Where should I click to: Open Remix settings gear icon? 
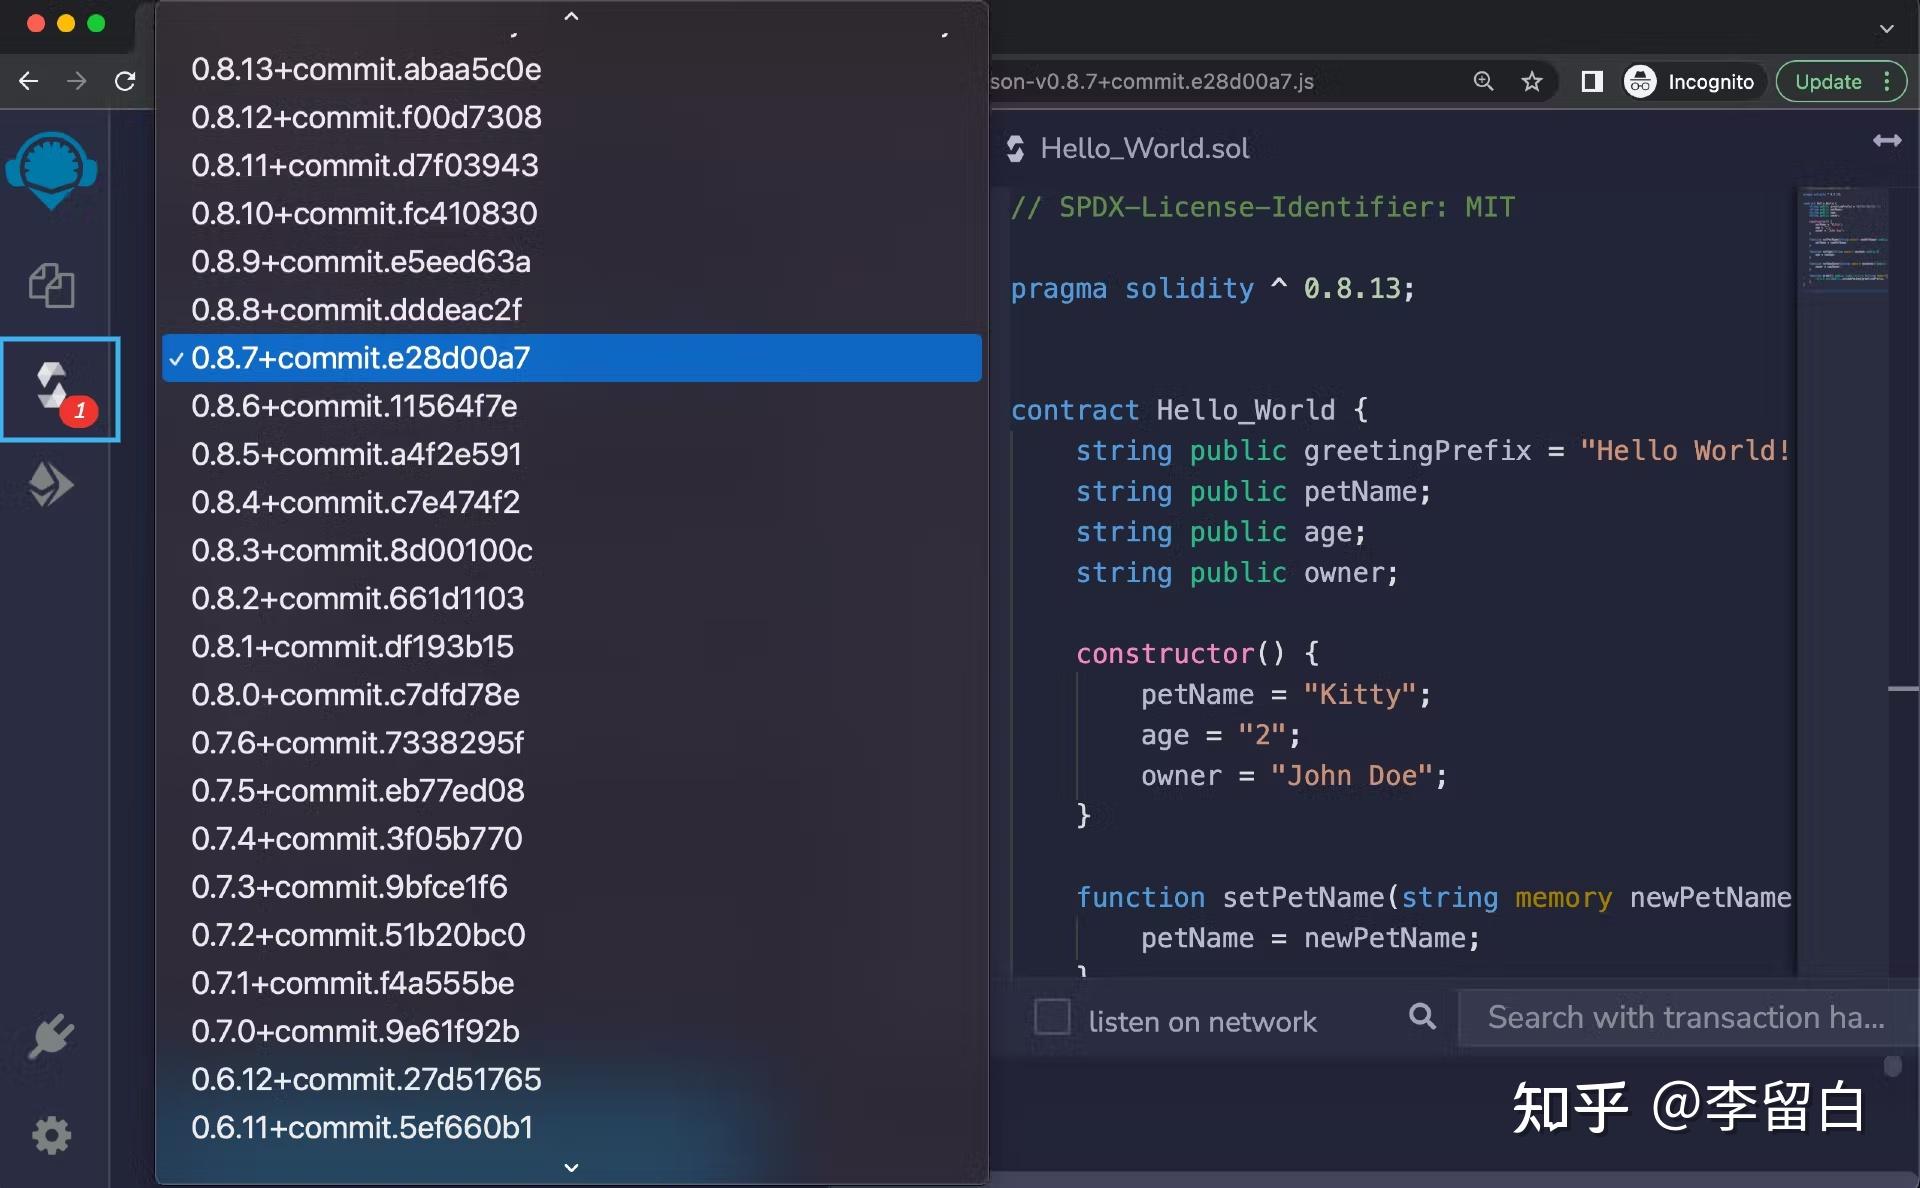coord(52,1135)
